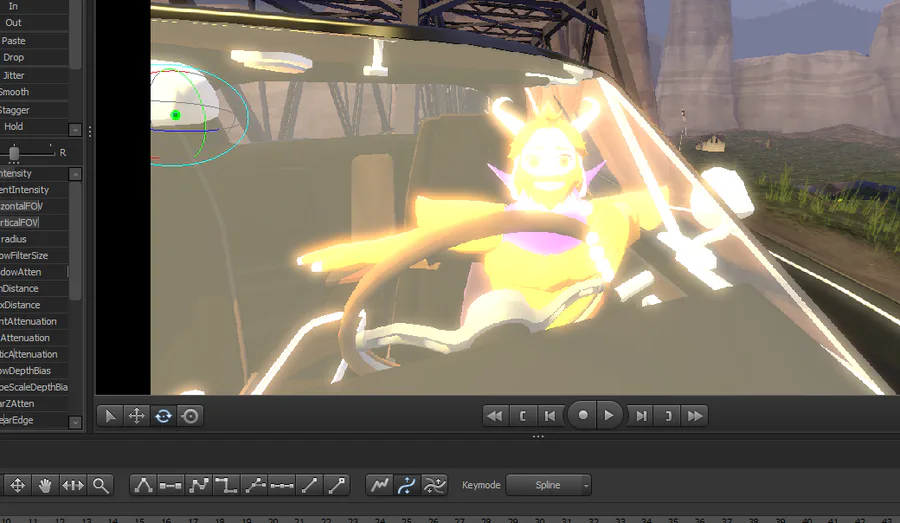Activate the viewport selection arrow tool
900x523 pixels.
tap(110, 416)
